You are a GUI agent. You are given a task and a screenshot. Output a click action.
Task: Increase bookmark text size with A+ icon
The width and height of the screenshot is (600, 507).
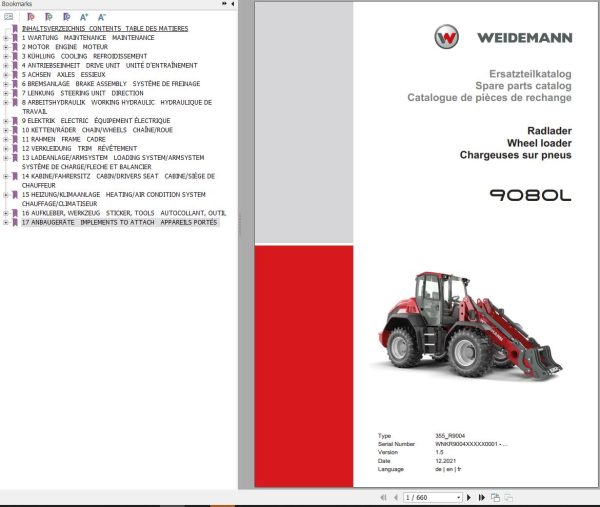pyautogui.click(x=84, y=17)
